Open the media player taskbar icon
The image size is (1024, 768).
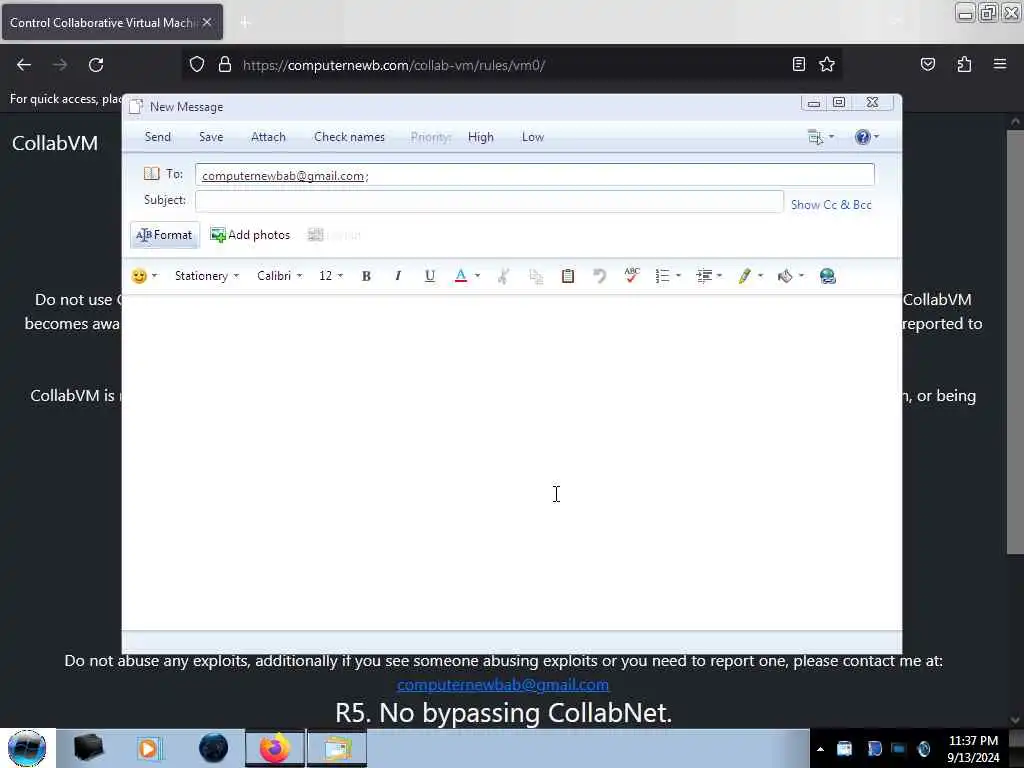pos(148,748)
